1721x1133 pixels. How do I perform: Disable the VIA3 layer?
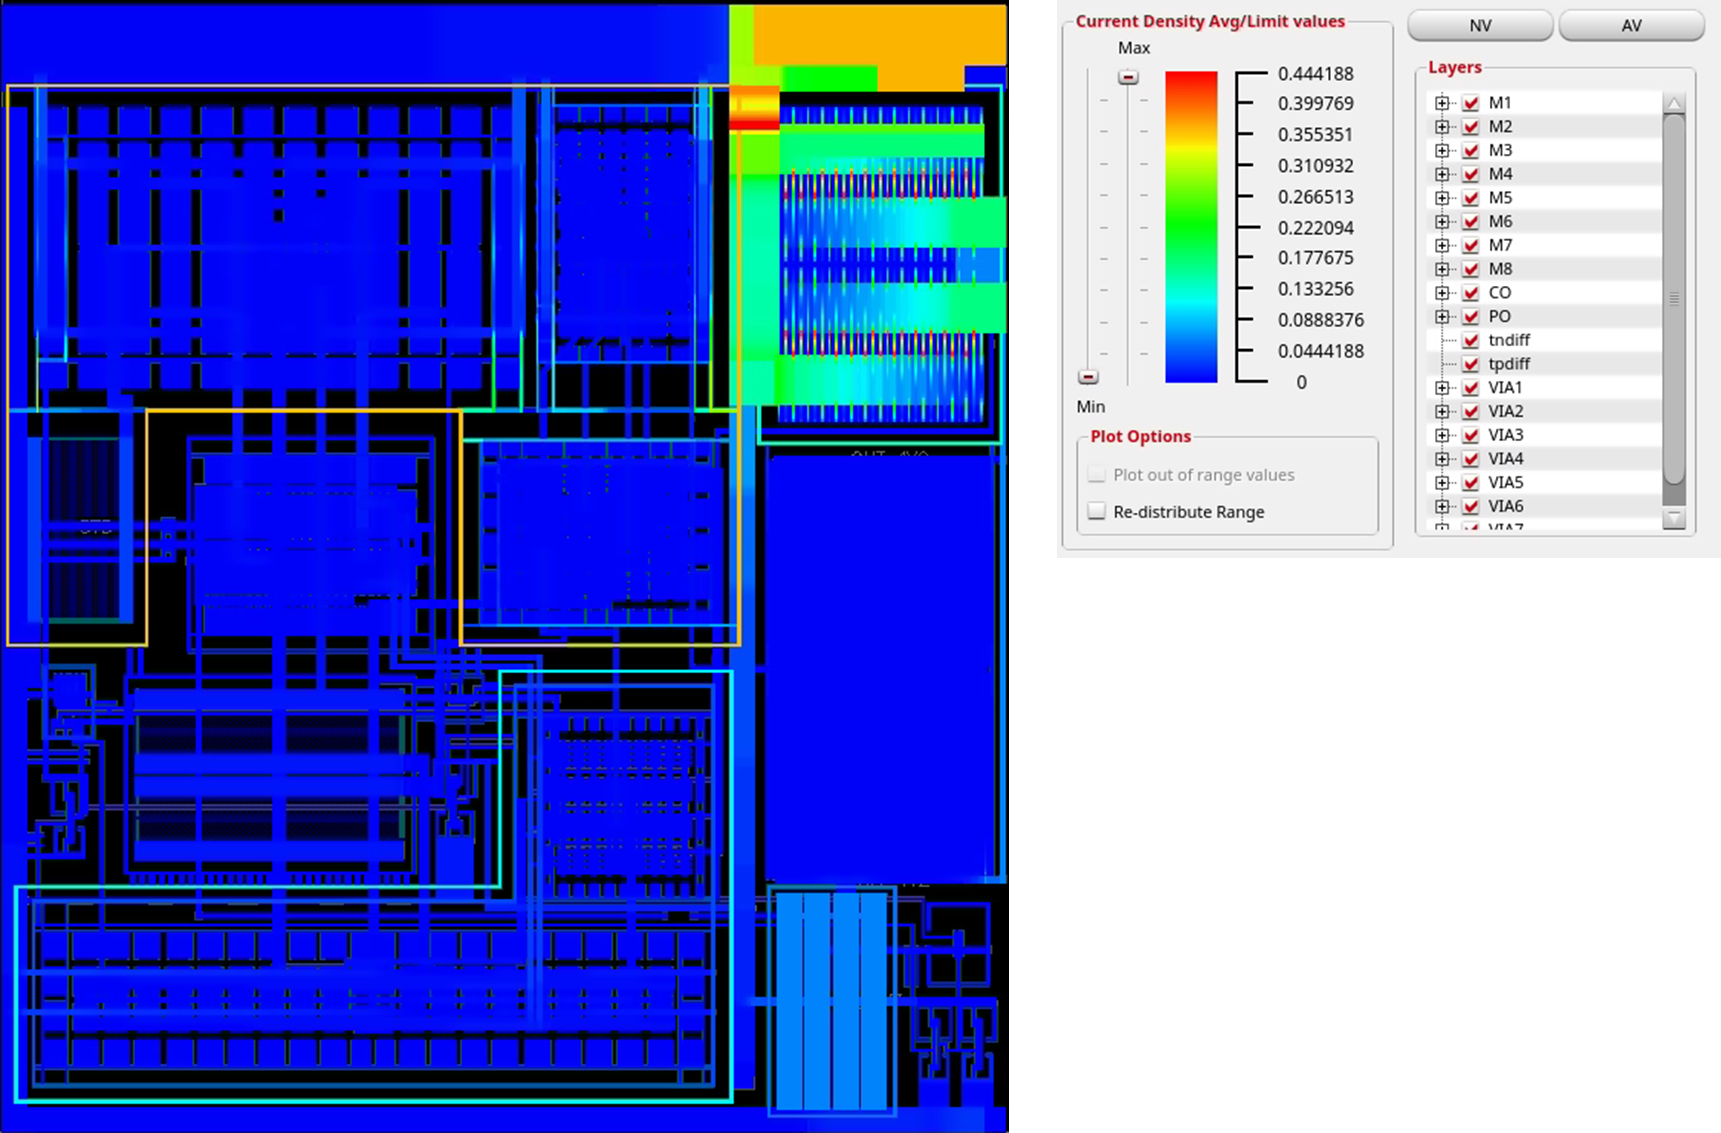pyautogui.click(x=1469, y=435)
